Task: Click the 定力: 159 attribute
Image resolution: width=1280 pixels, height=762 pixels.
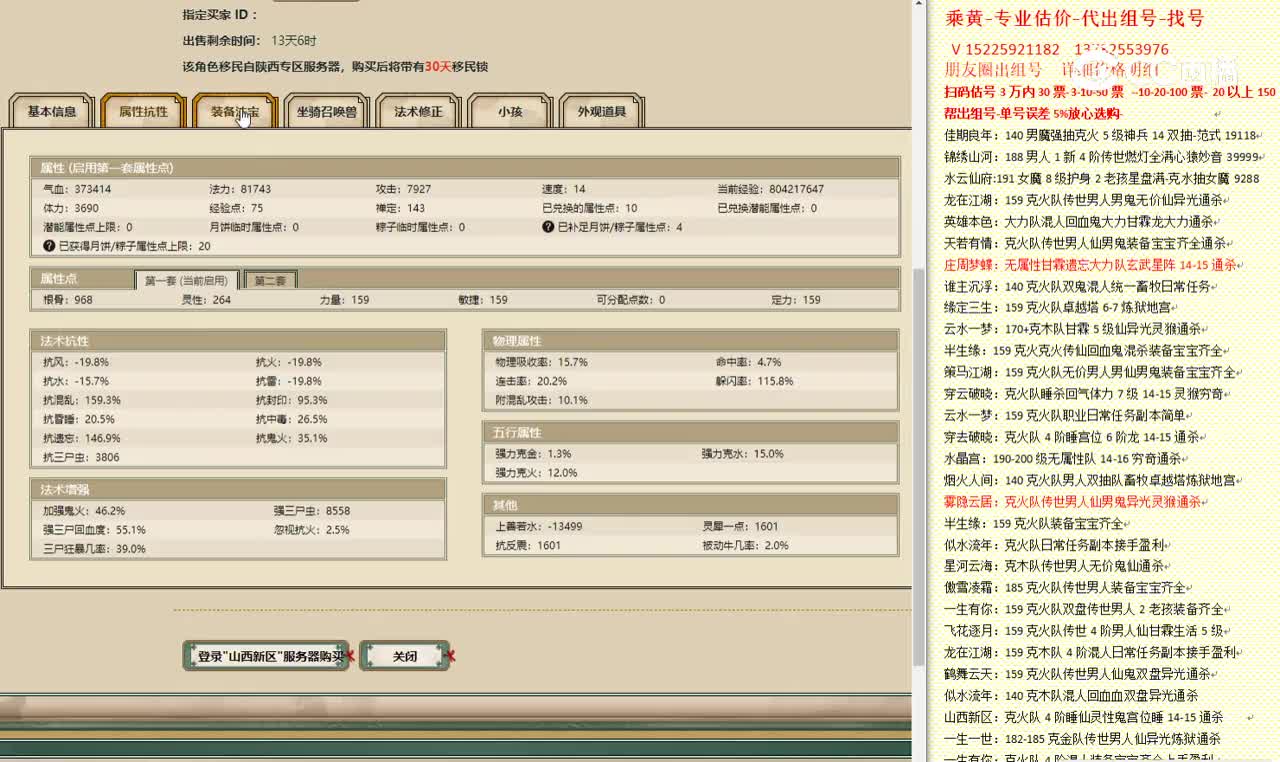Action: coord(796,300)
